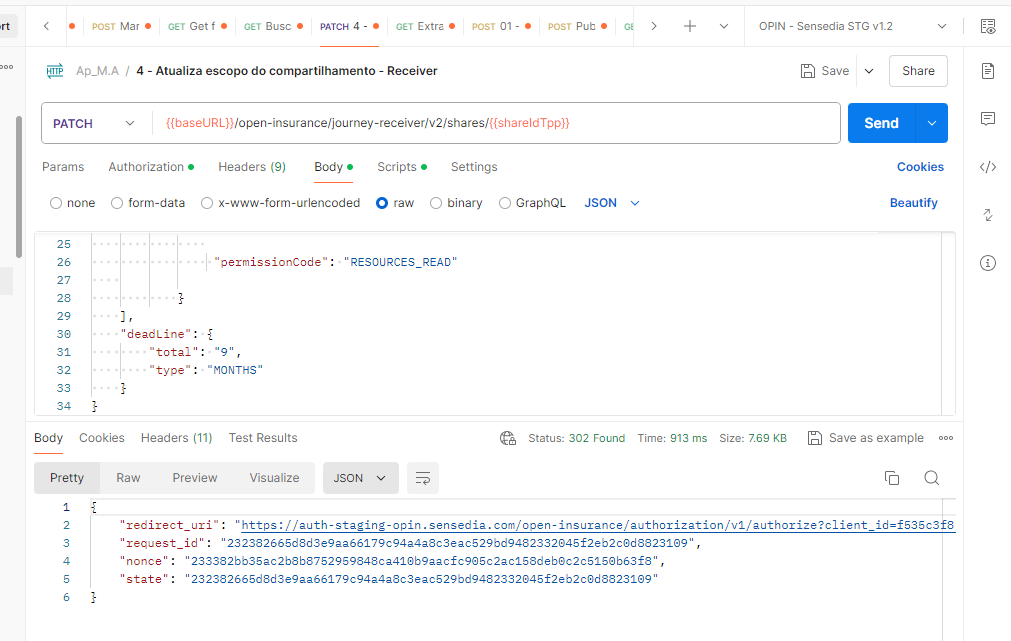Open the Test Results response tab
This screenshot has width=1011, height=641.
263,438
